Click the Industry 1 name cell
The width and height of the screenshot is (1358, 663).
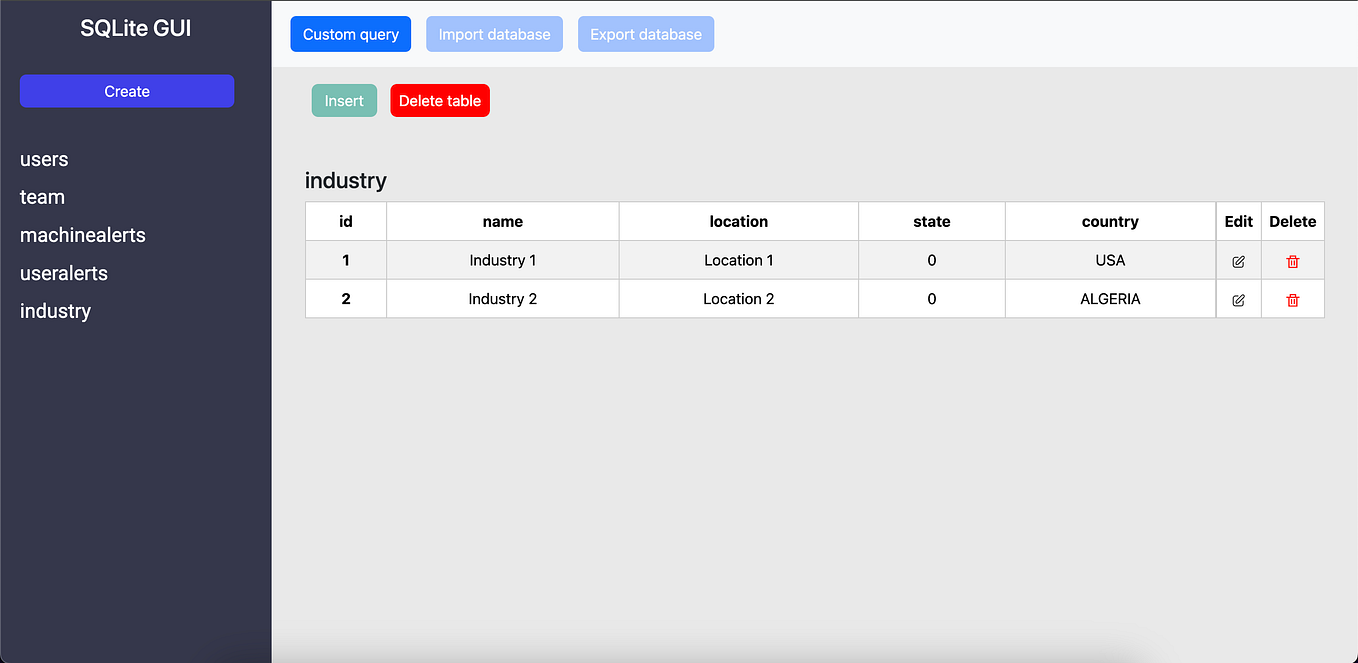[x=502, y=260]
